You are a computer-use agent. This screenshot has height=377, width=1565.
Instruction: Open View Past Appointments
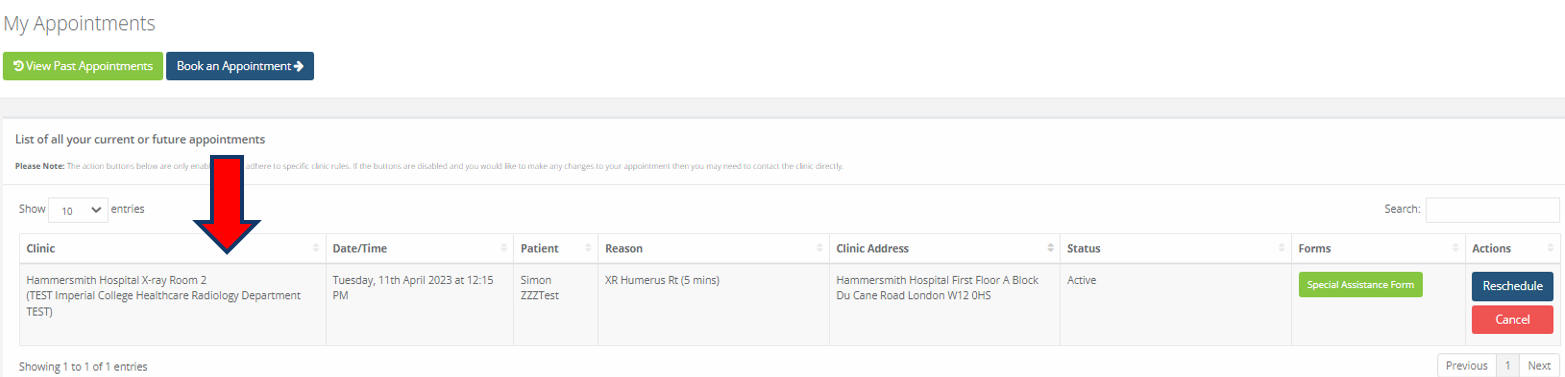[x=83, y=66]
